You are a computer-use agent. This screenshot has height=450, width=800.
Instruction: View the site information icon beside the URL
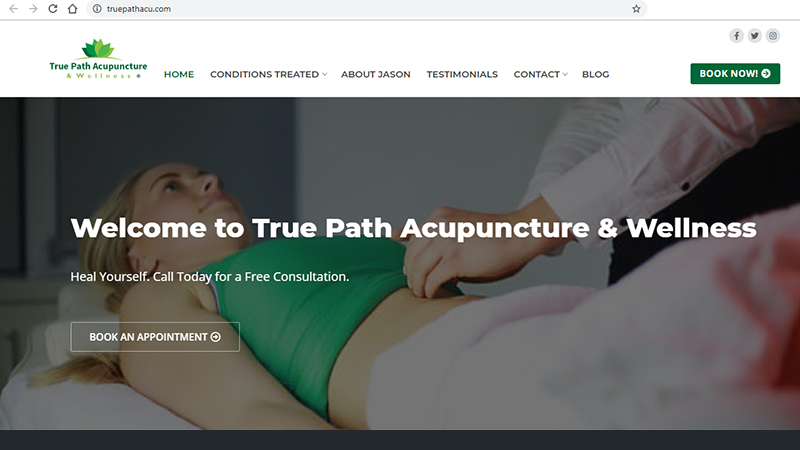pyautogui.click(x=97, y=9)
